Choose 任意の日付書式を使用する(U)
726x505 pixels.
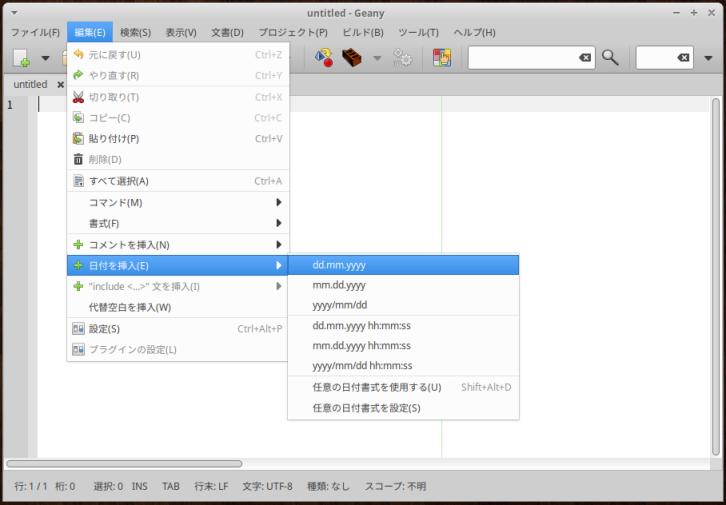[403, 387]
